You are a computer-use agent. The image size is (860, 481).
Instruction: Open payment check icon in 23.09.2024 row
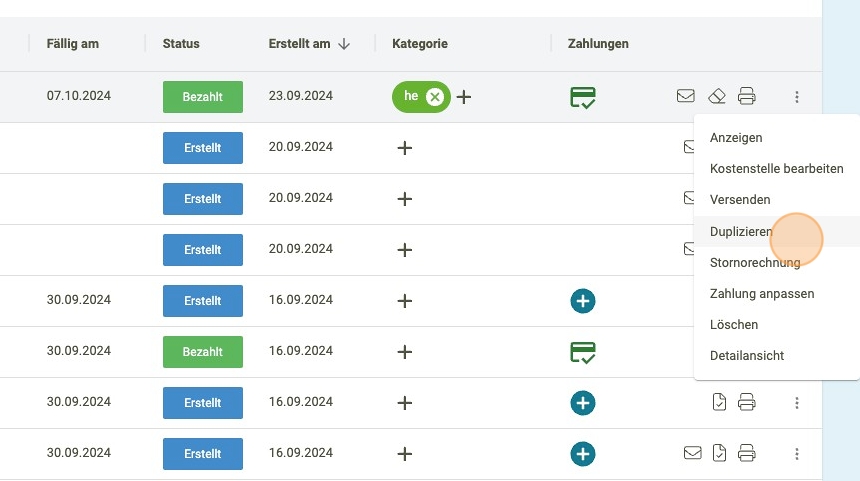coord(582,98)
